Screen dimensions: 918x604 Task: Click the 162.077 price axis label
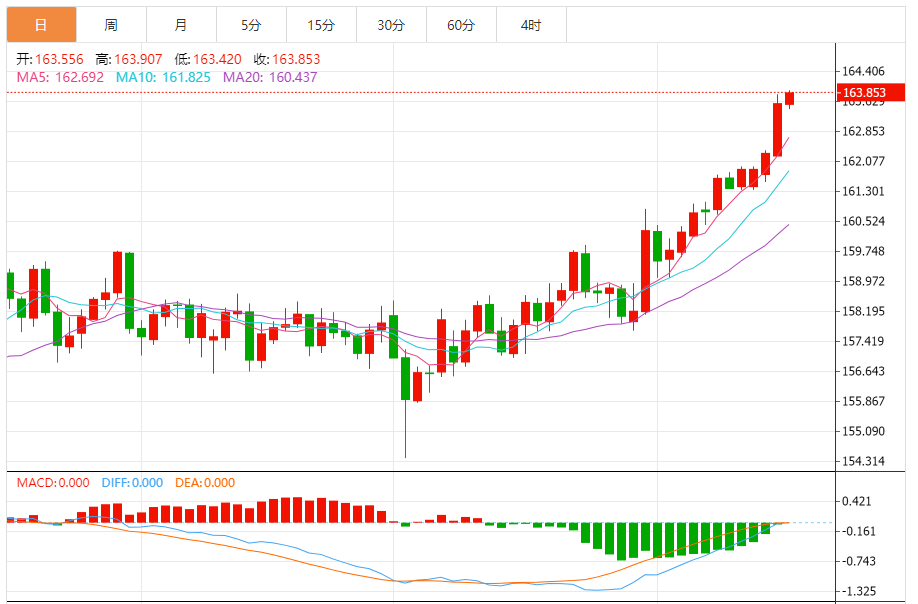point(863,161)
